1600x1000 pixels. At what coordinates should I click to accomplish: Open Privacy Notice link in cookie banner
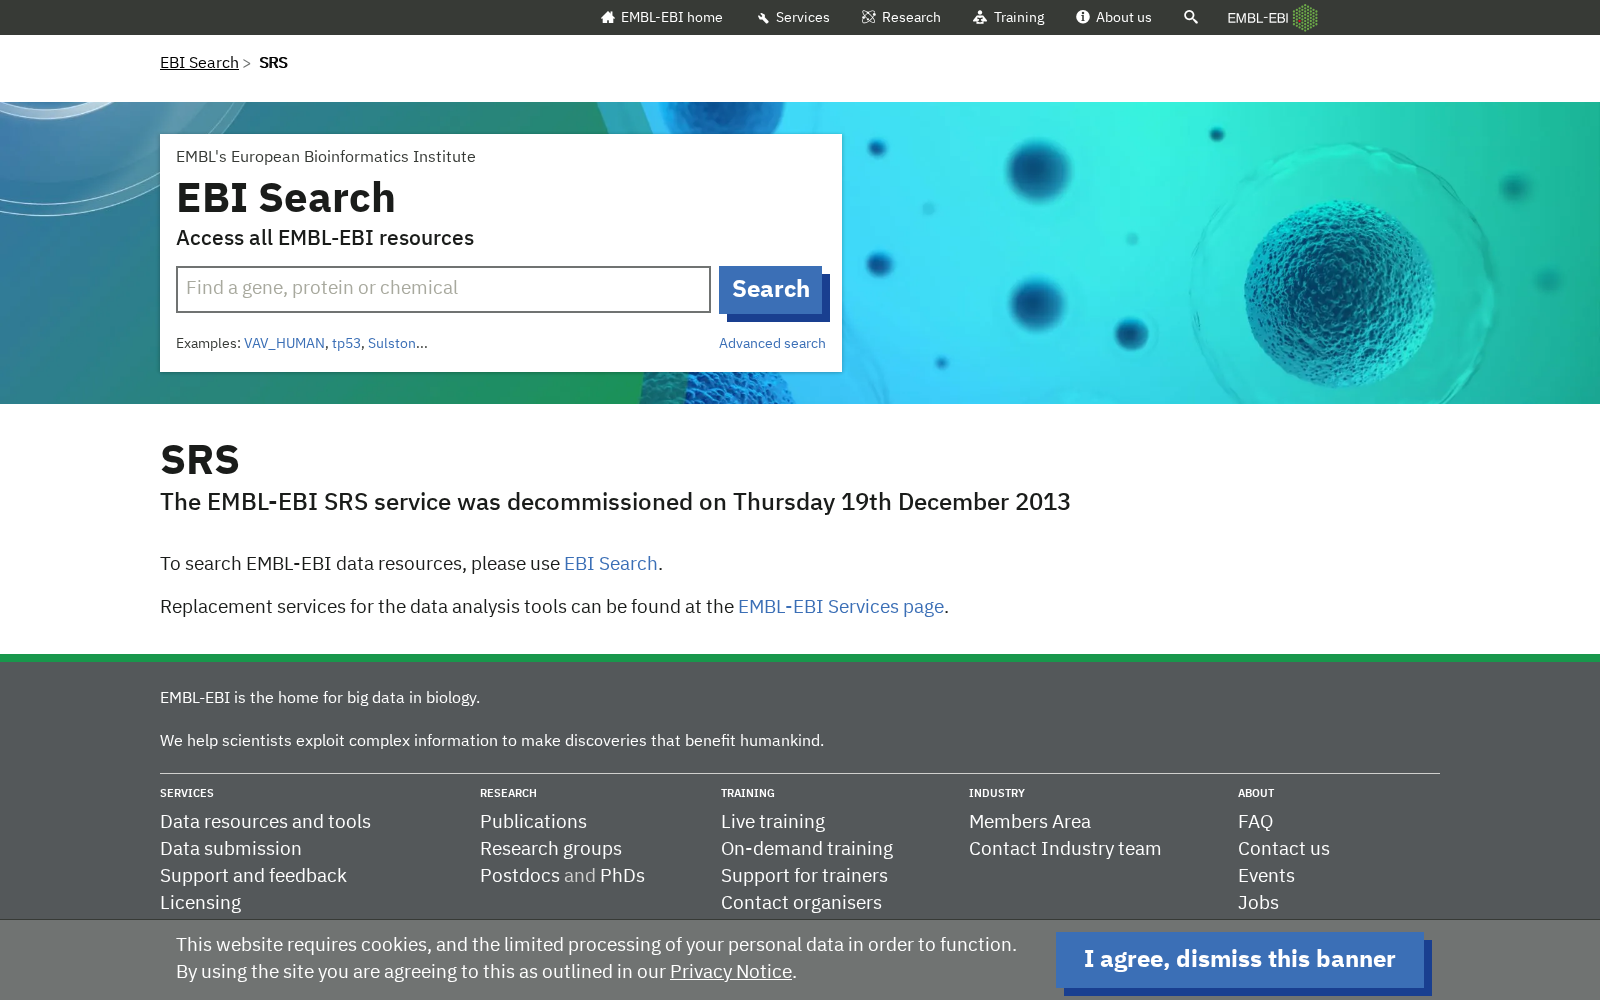point(731,972)
